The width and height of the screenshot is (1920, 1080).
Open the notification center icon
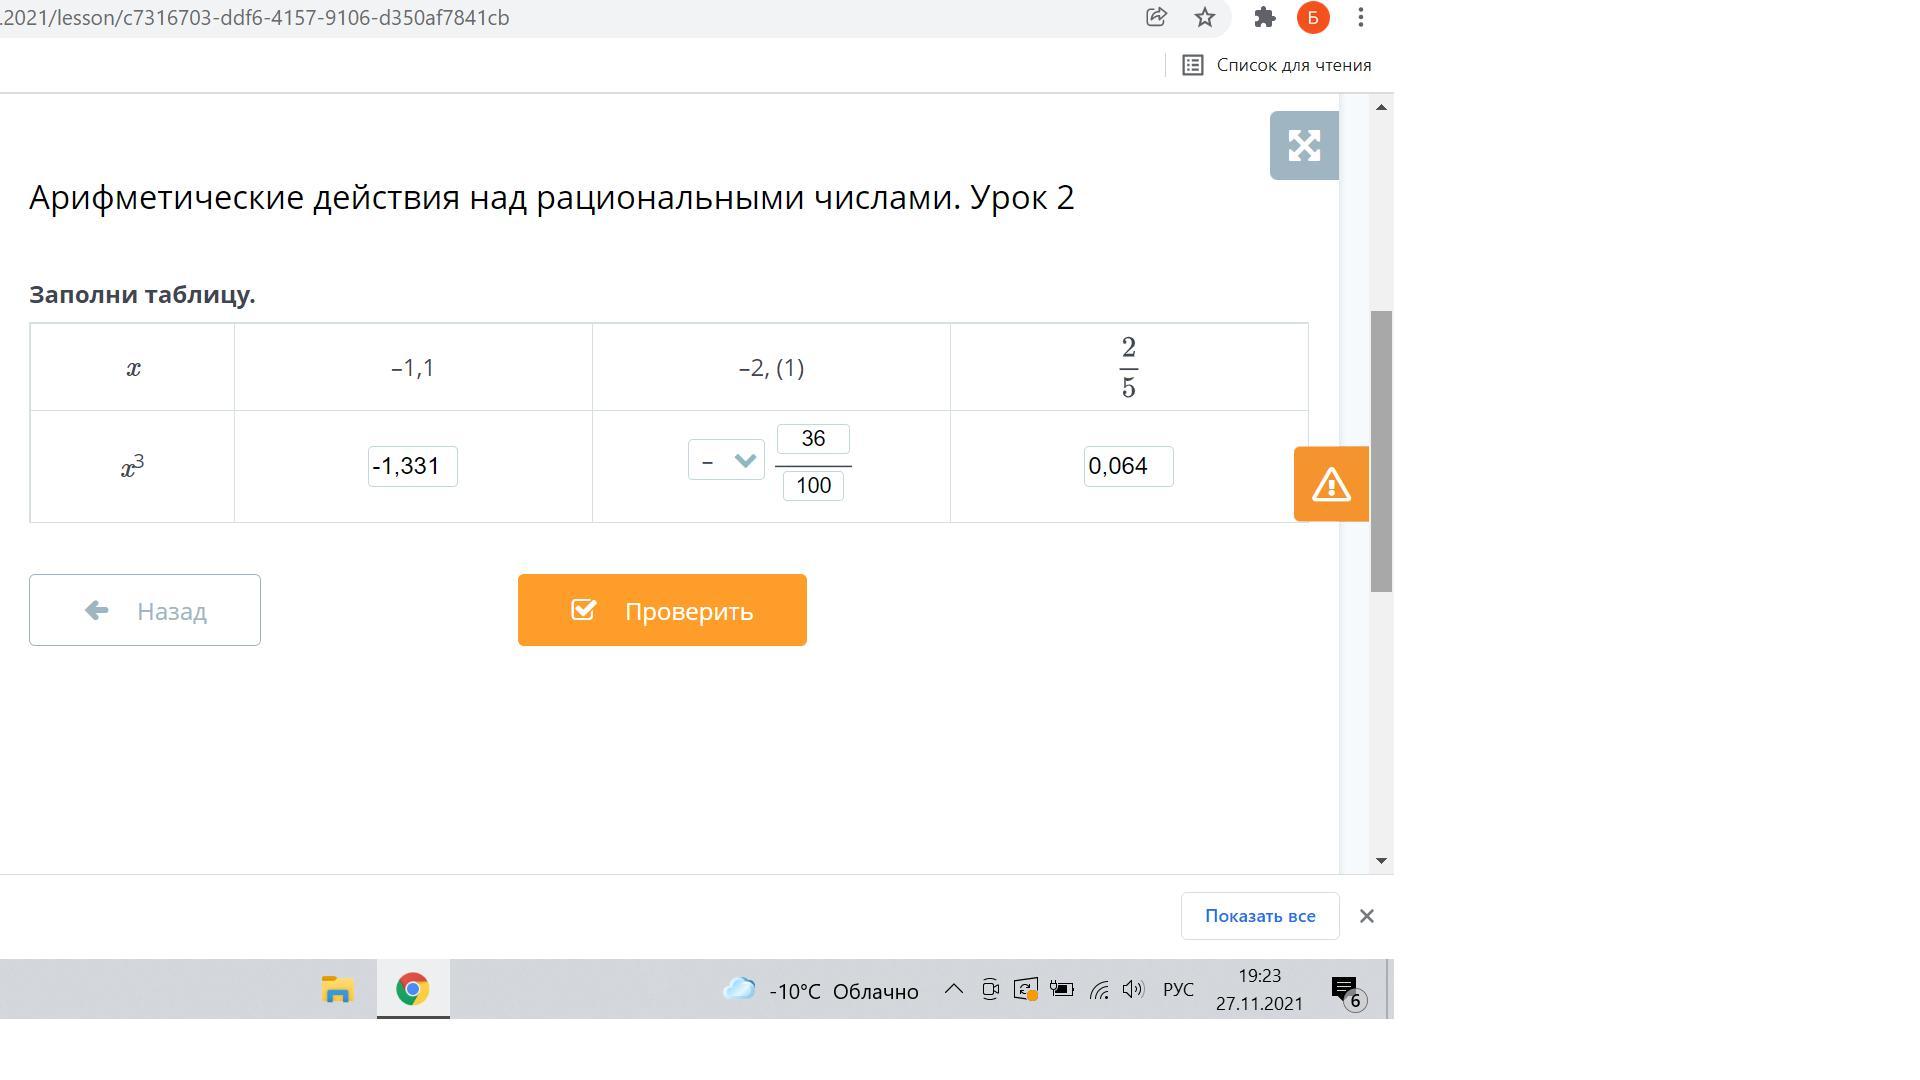coord(1346,990)
